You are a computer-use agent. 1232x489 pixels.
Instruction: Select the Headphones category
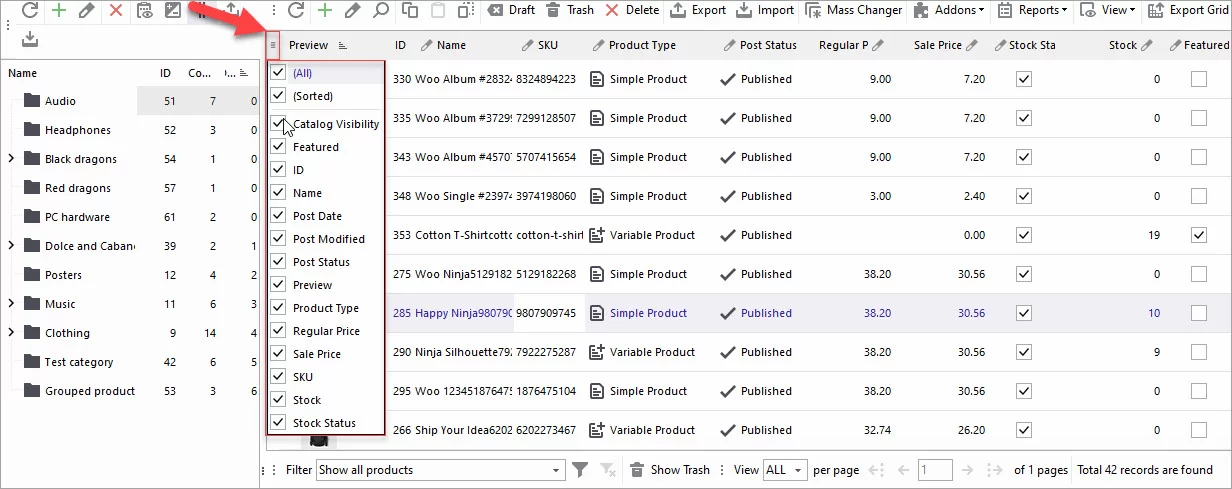(77, 130)
